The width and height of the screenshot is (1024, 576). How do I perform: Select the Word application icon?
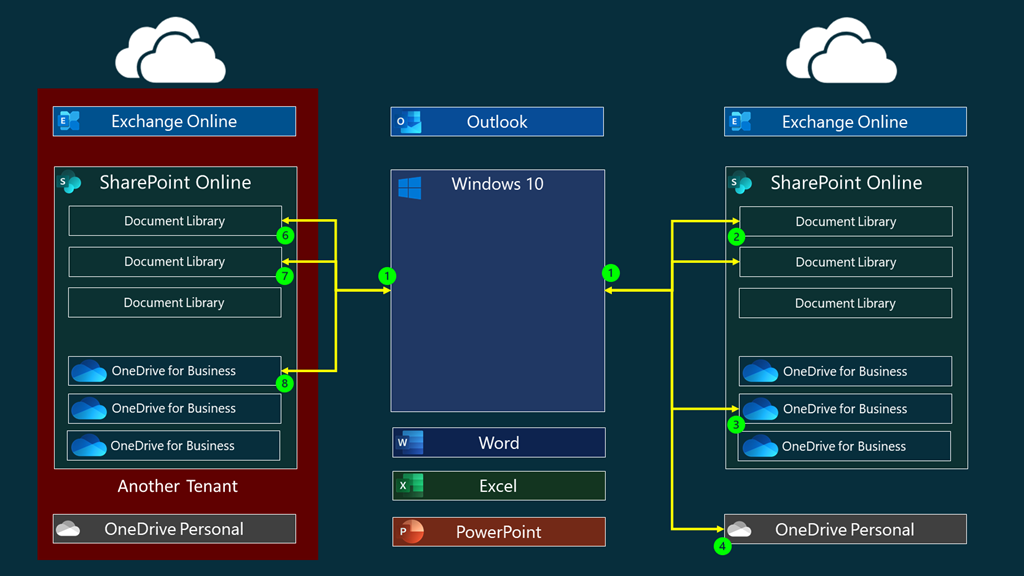(x=409, y=443)
